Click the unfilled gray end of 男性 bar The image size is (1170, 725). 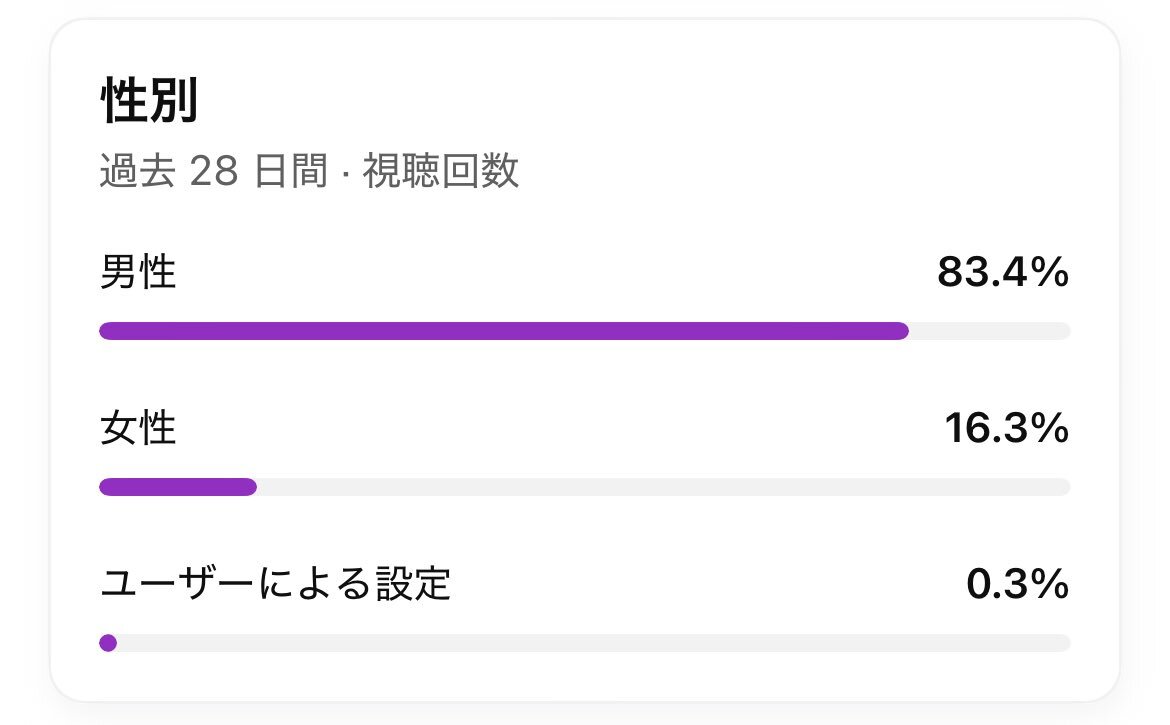point(989,331)
